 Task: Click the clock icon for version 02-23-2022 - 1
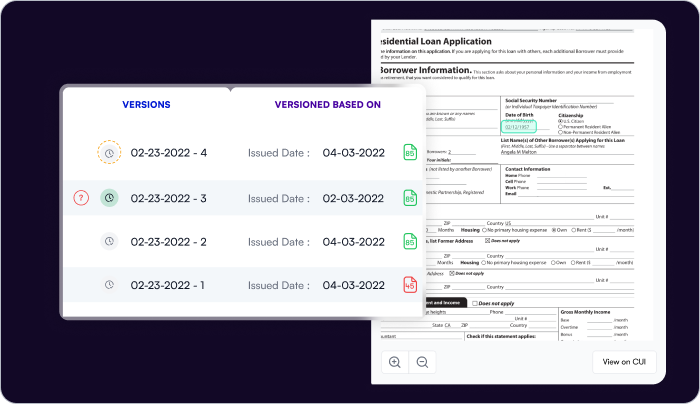point(109,285)
